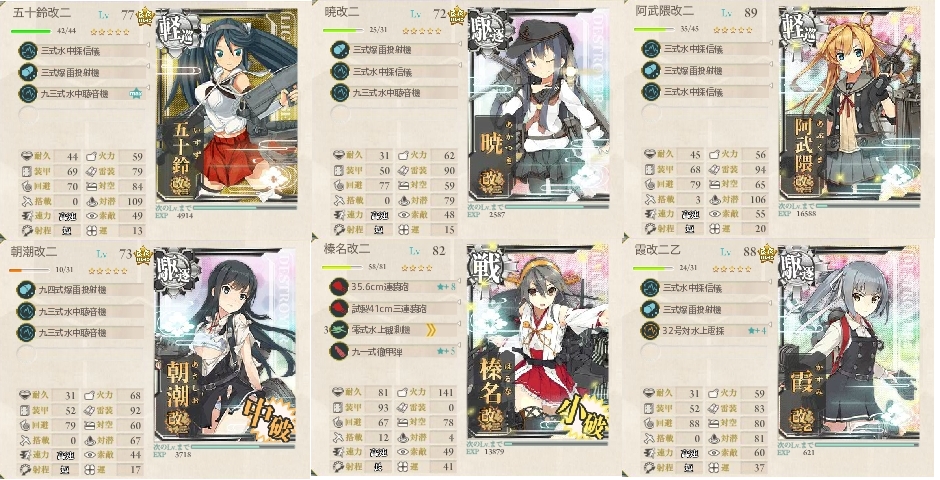Click 榛名改二's yellow-green HP bar
Viewport: 940px width, 480px height.
coord(342,268)
